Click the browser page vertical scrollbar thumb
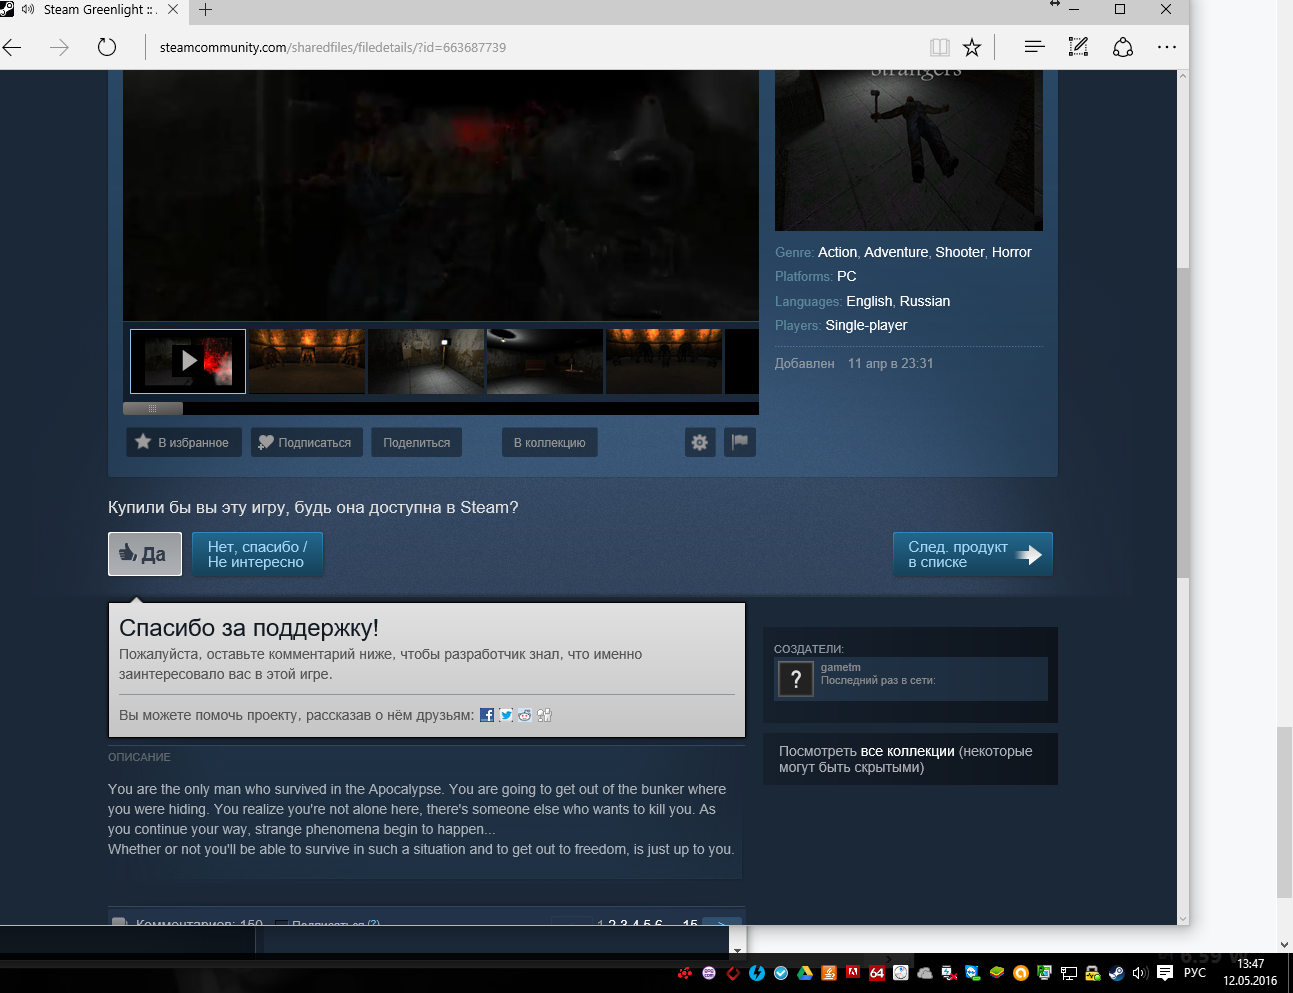Screen dimensions: 1293x993 tap(1183, 423)
